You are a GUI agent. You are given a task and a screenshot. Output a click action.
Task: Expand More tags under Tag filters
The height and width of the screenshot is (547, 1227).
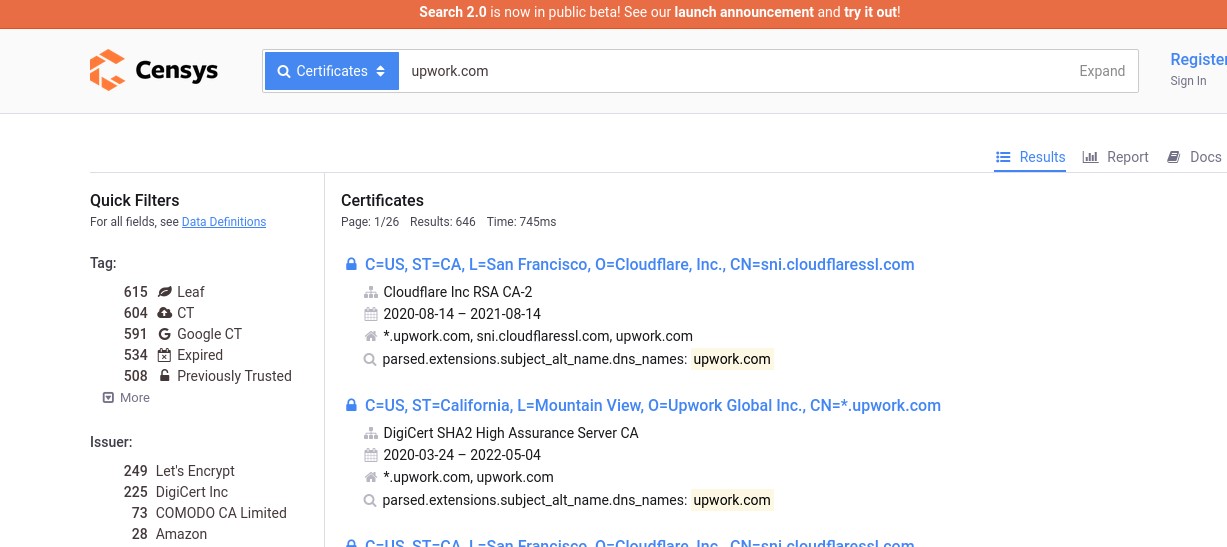[x=126, y=397]
